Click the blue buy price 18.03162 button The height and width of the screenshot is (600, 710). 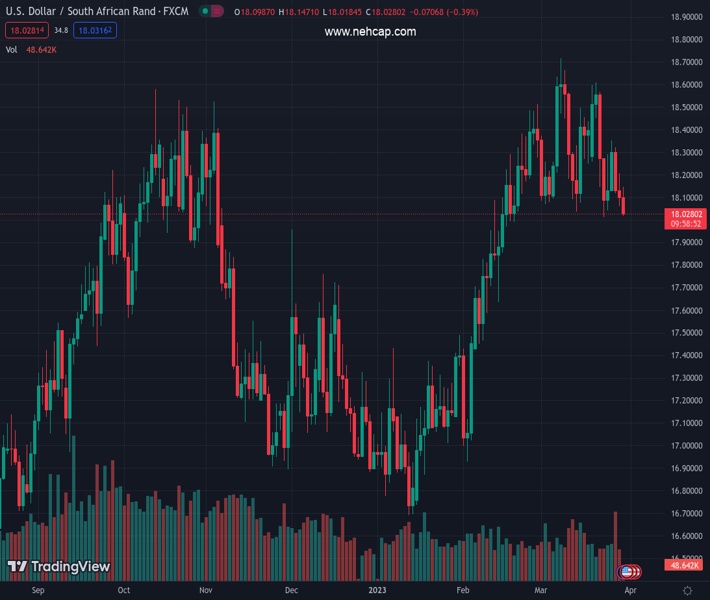[95, 30]
